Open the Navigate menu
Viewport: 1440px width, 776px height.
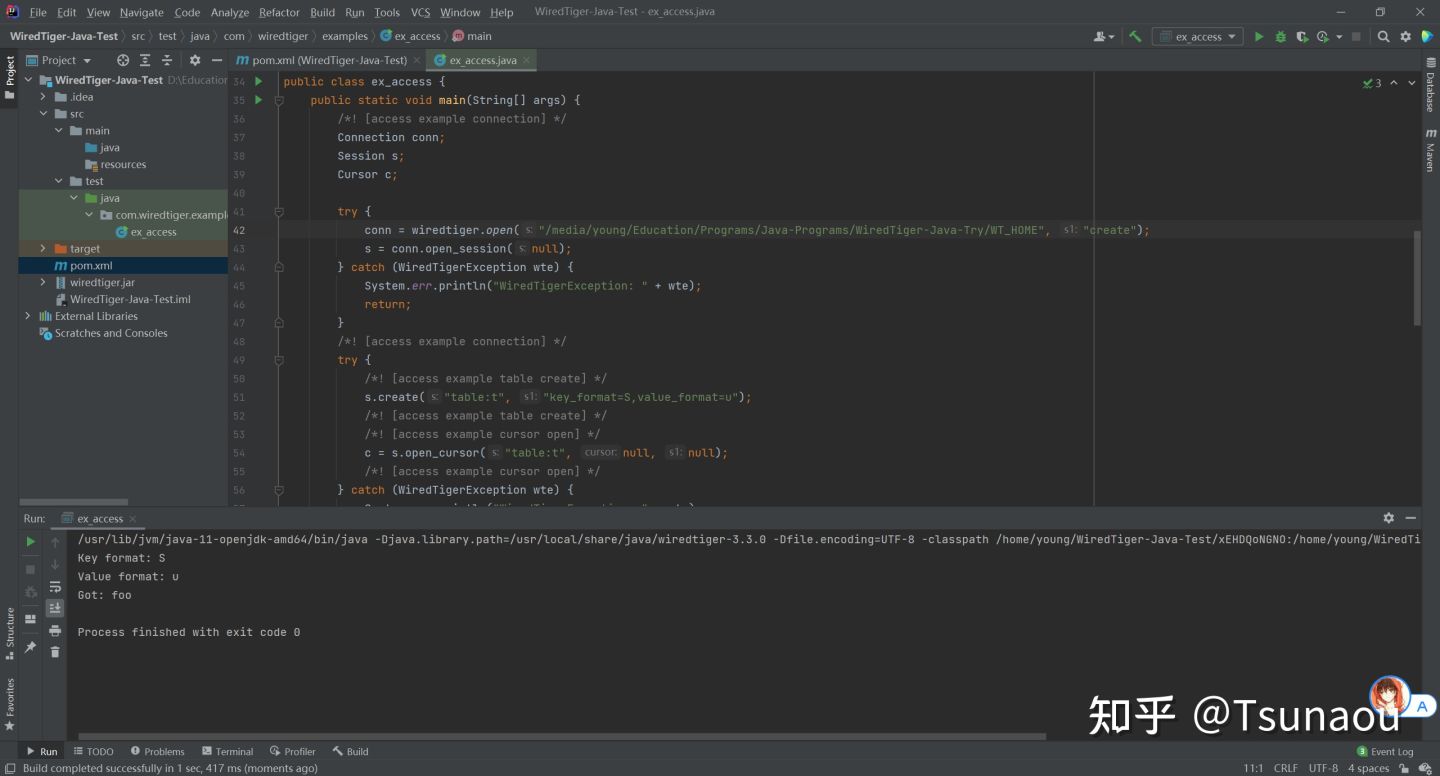tap(141, 12)
